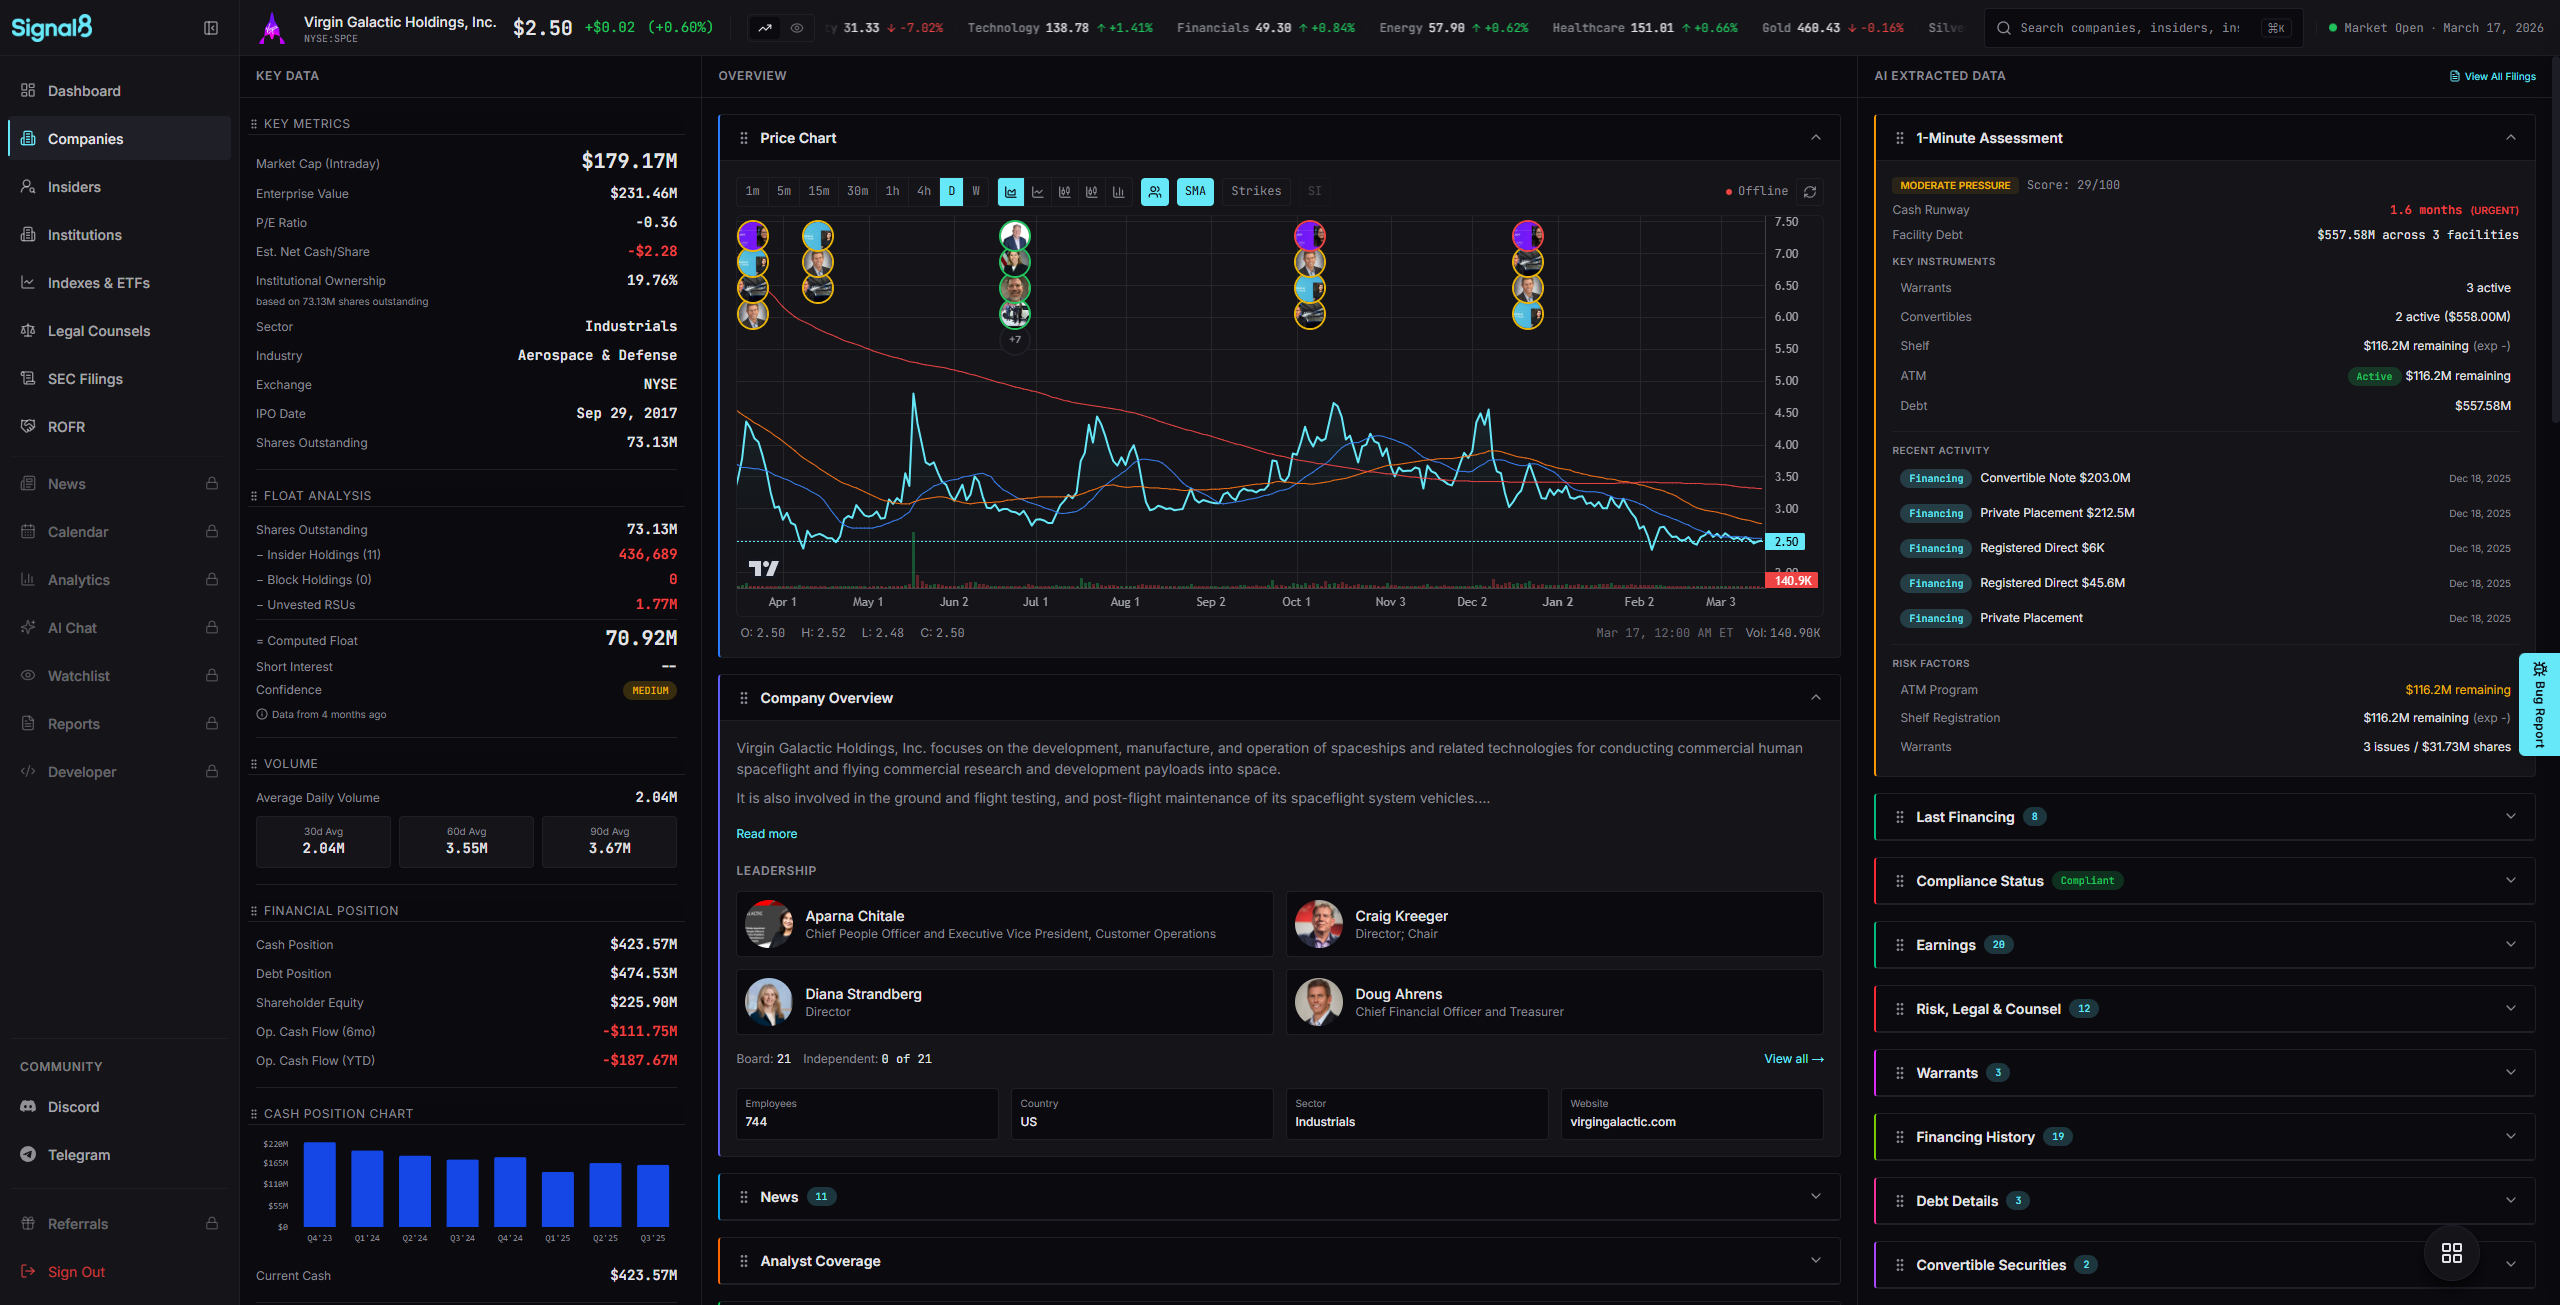The width and height of the screenshot is (2560, 1305).
Task: Expand the Earnings section
Action: click(x=2206, y=945)
